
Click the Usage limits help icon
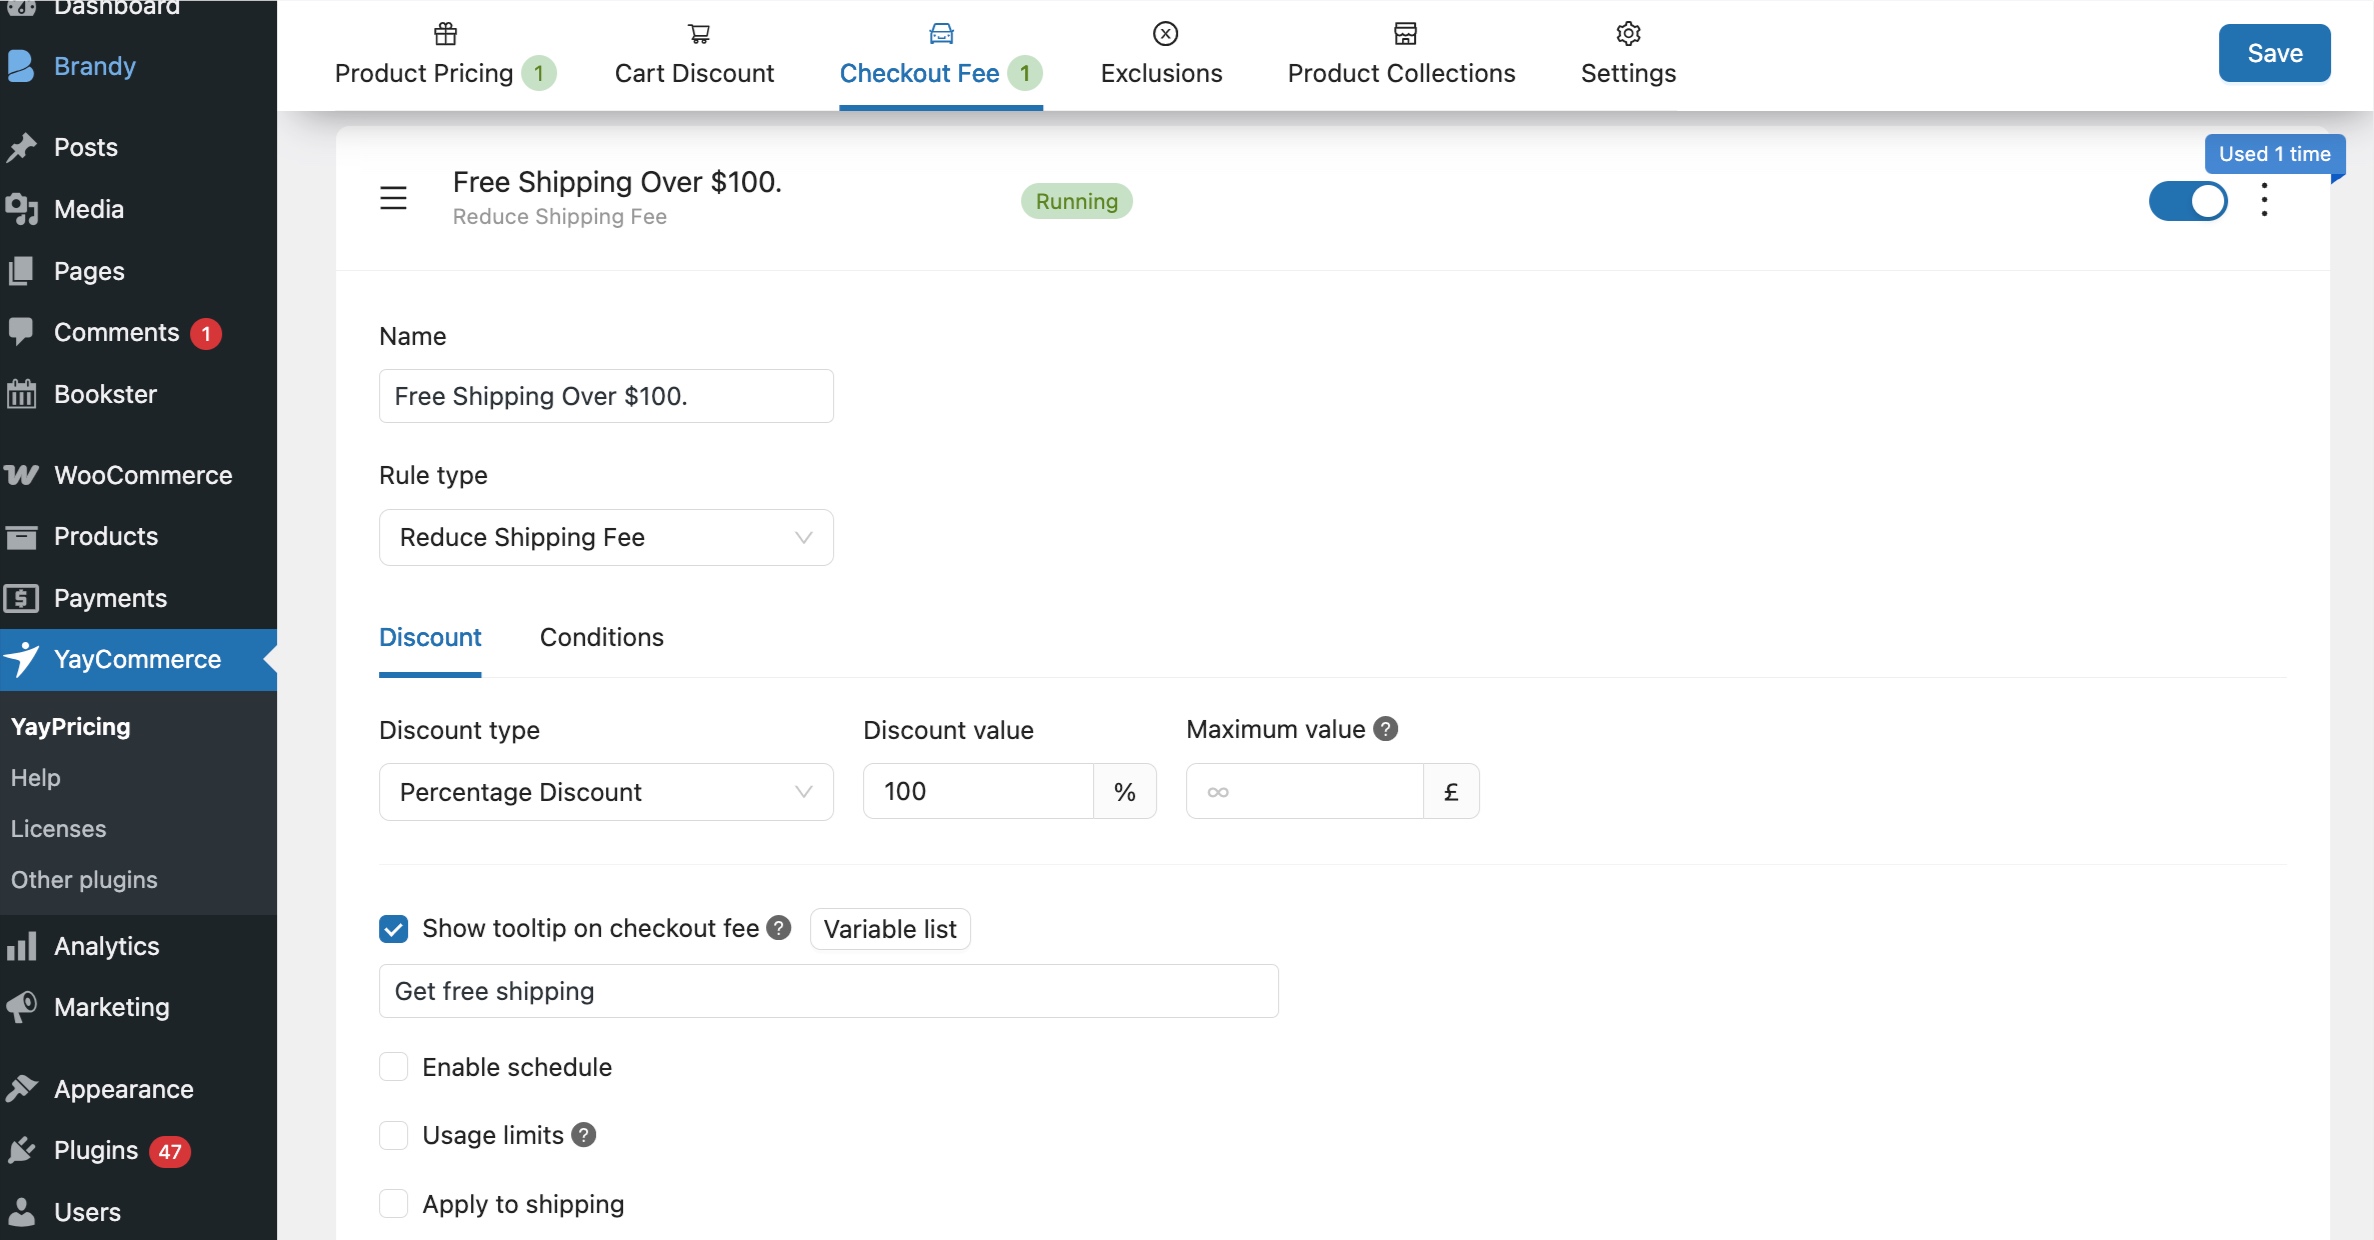pos(584,1135)
